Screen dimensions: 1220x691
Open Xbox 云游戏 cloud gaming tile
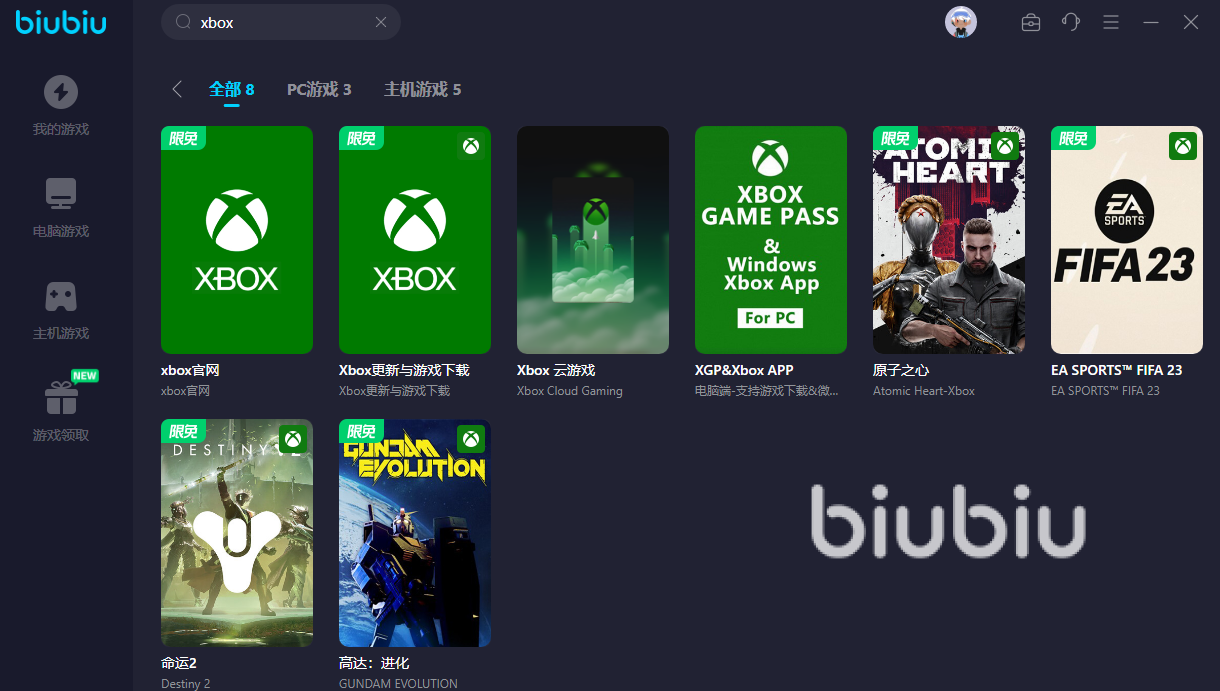(x=593, y=240)
